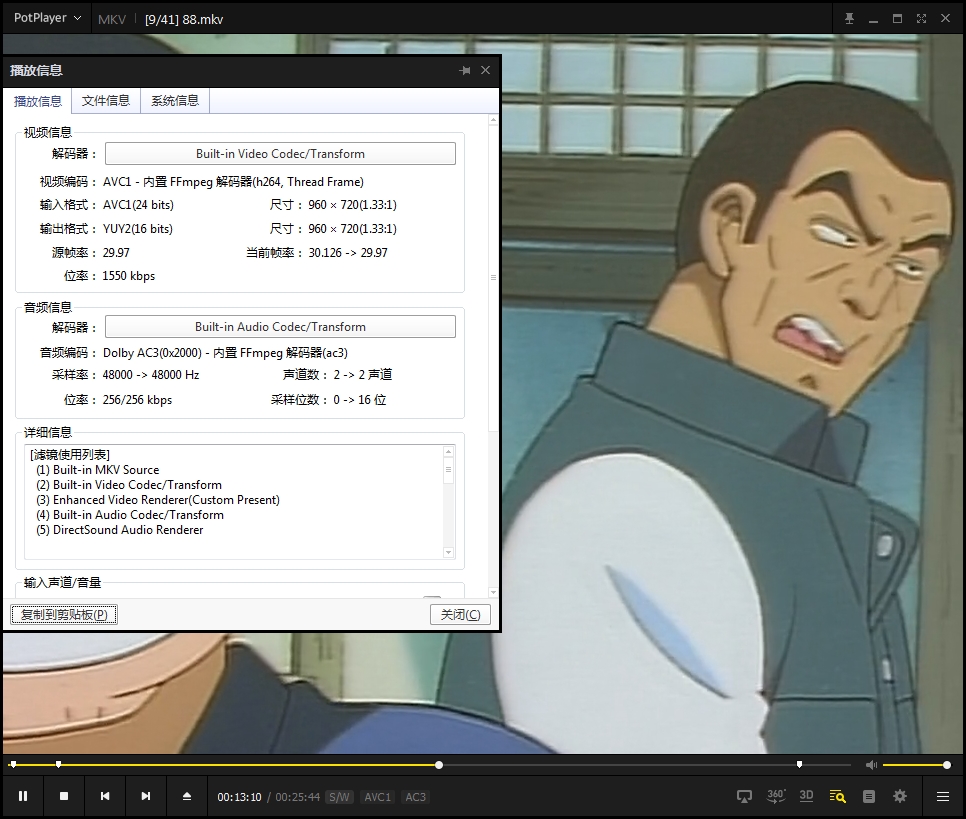This screenshot has width=966, height=819.
Task: Click the seek bar playhead
Action: (x=439, y=765)
